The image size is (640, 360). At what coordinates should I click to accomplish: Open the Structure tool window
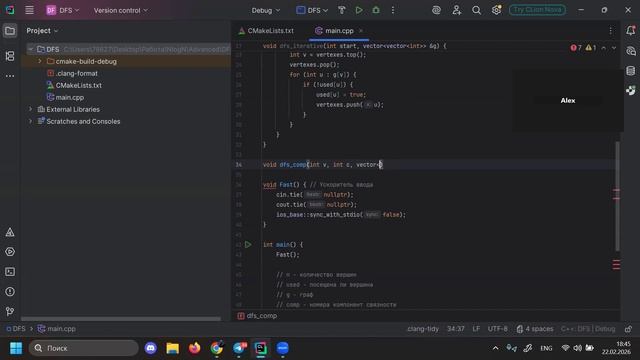[10, 56]
